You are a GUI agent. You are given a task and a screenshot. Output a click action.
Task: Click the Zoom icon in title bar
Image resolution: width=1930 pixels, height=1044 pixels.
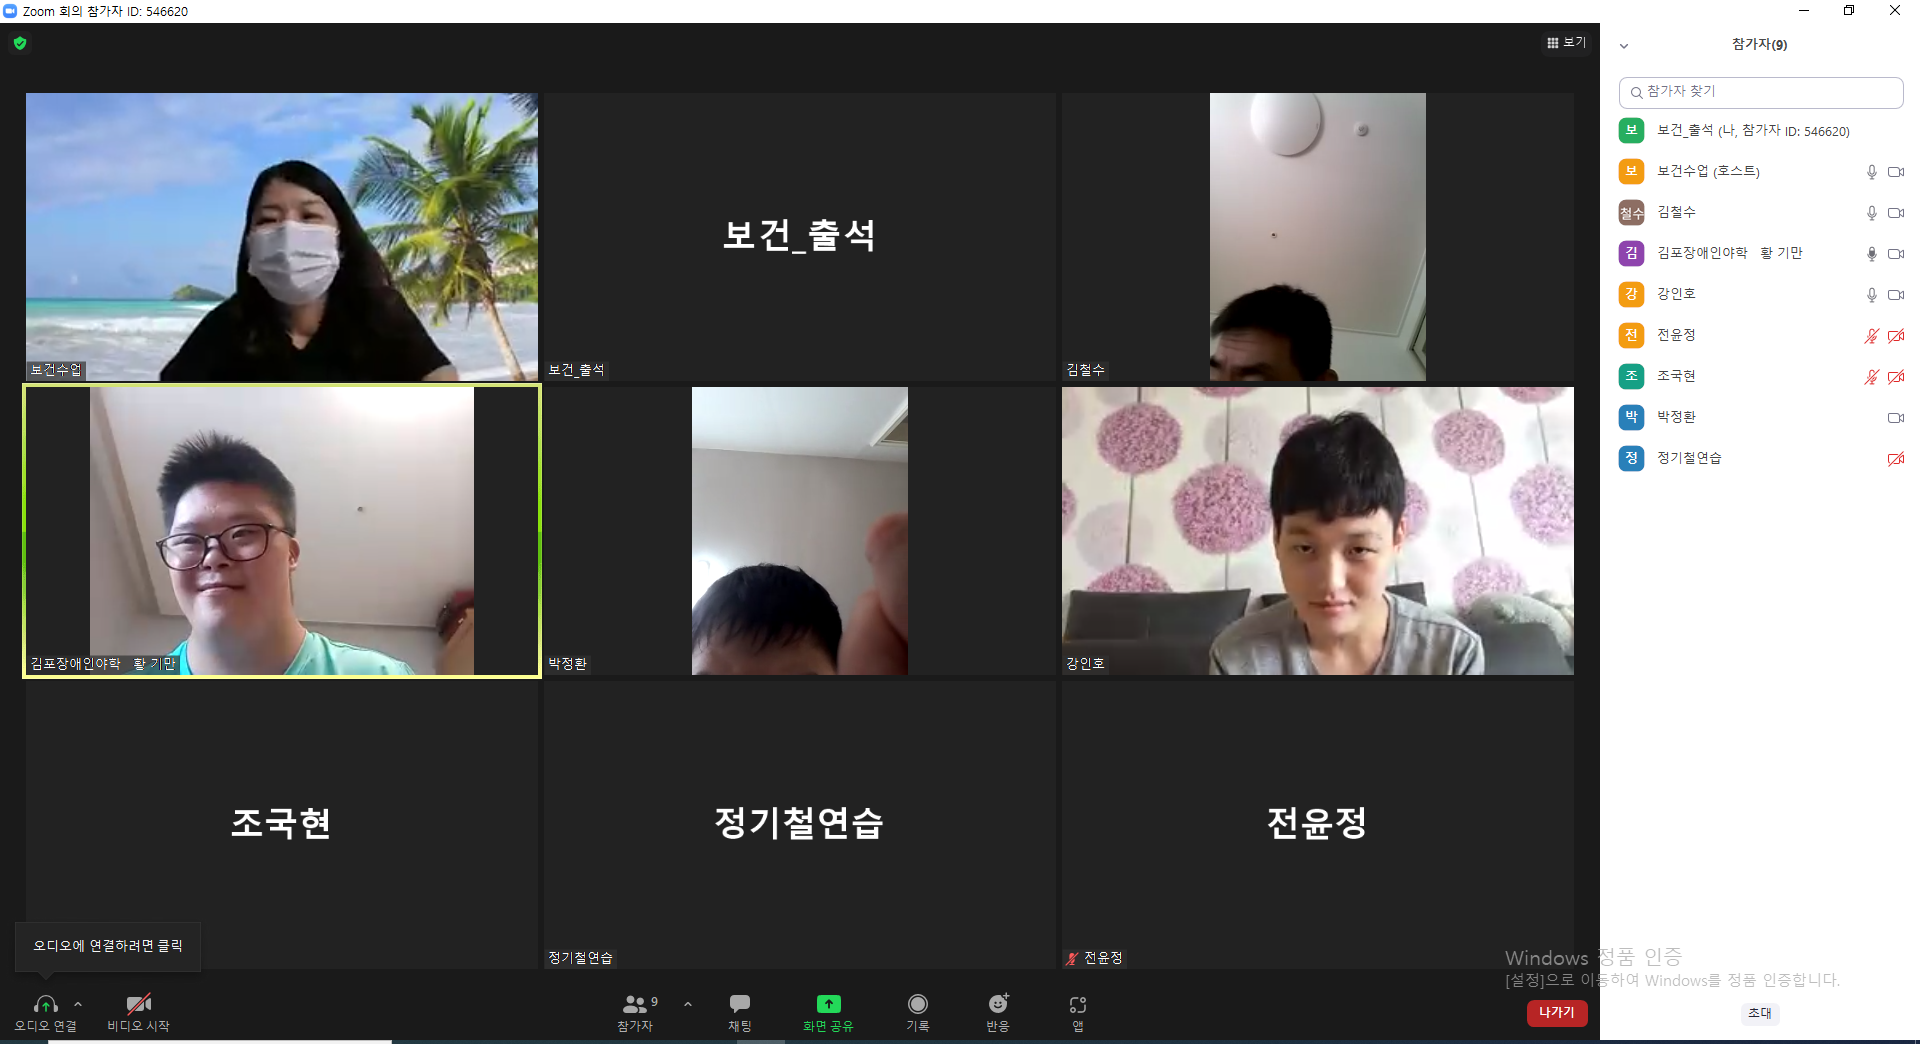[10, 11]
